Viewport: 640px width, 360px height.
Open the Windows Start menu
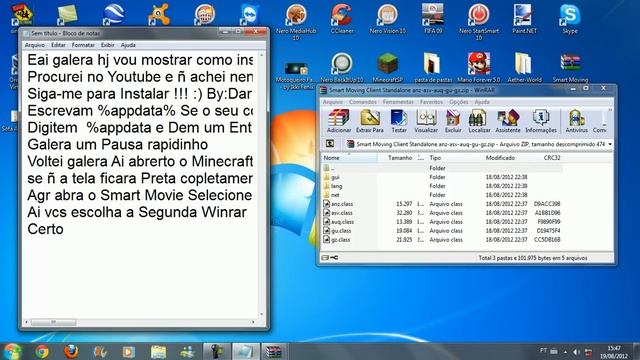(x=12, y=351)
